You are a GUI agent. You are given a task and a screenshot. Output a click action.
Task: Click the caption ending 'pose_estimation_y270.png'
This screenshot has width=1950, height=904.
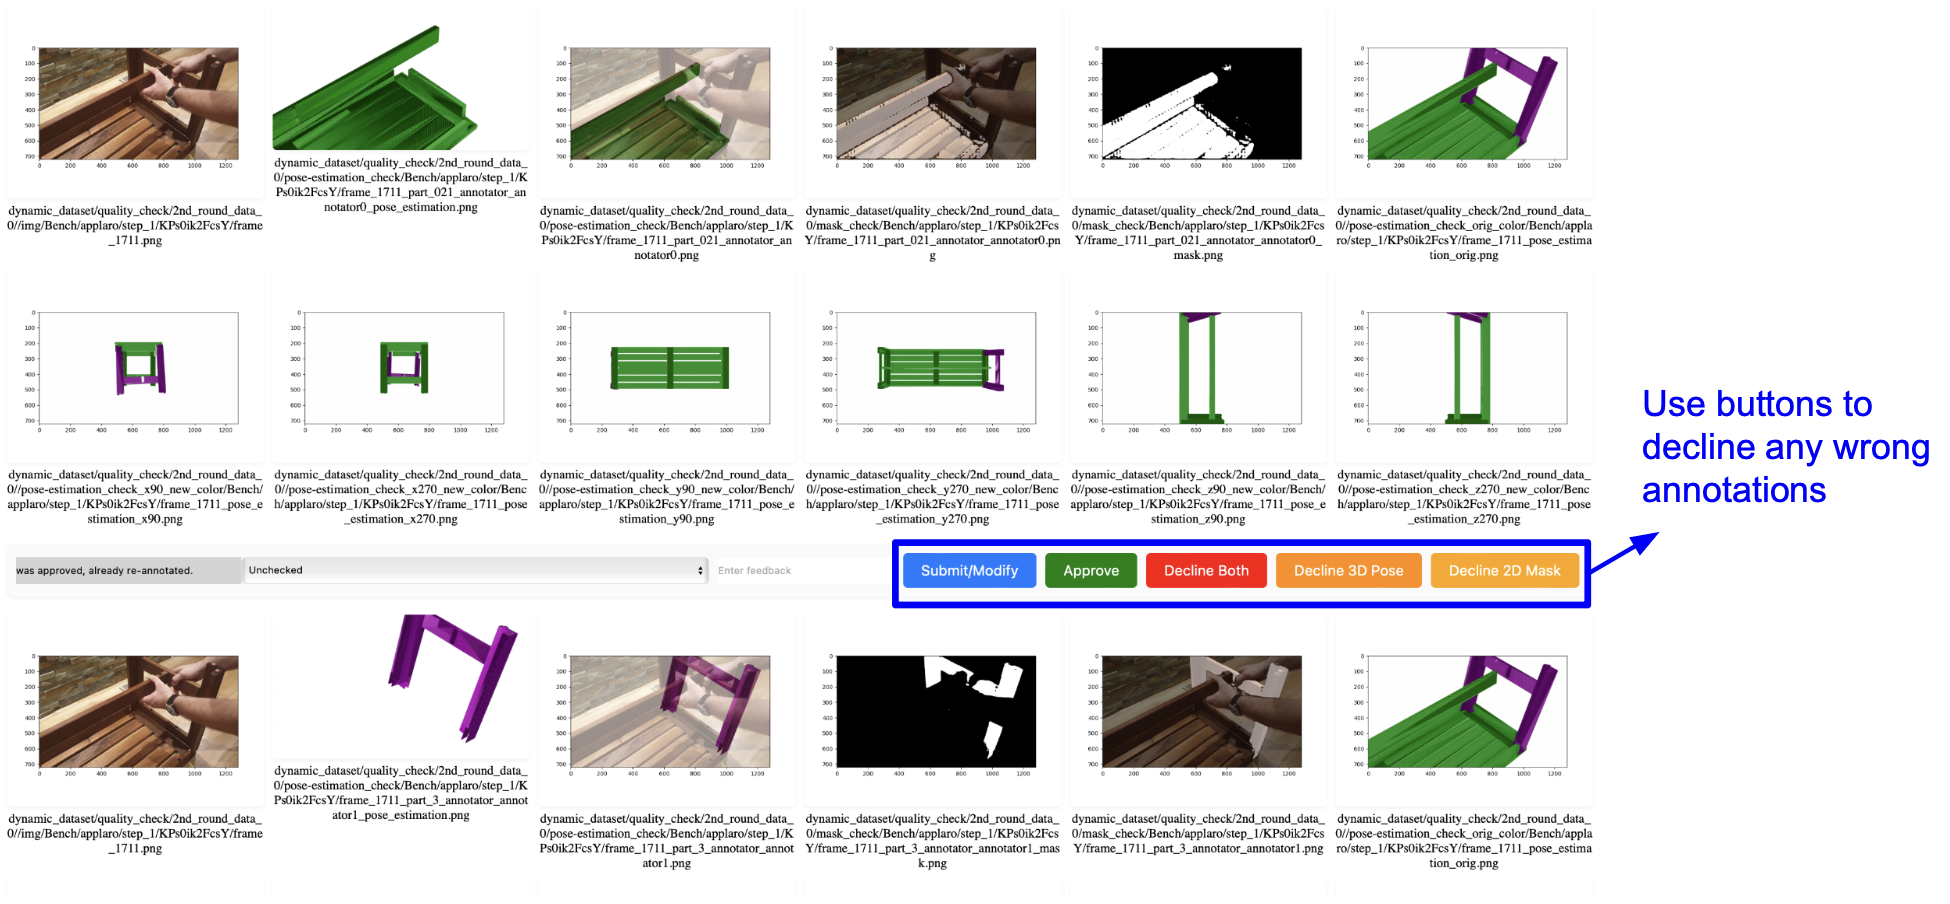[x=933, y=497]
